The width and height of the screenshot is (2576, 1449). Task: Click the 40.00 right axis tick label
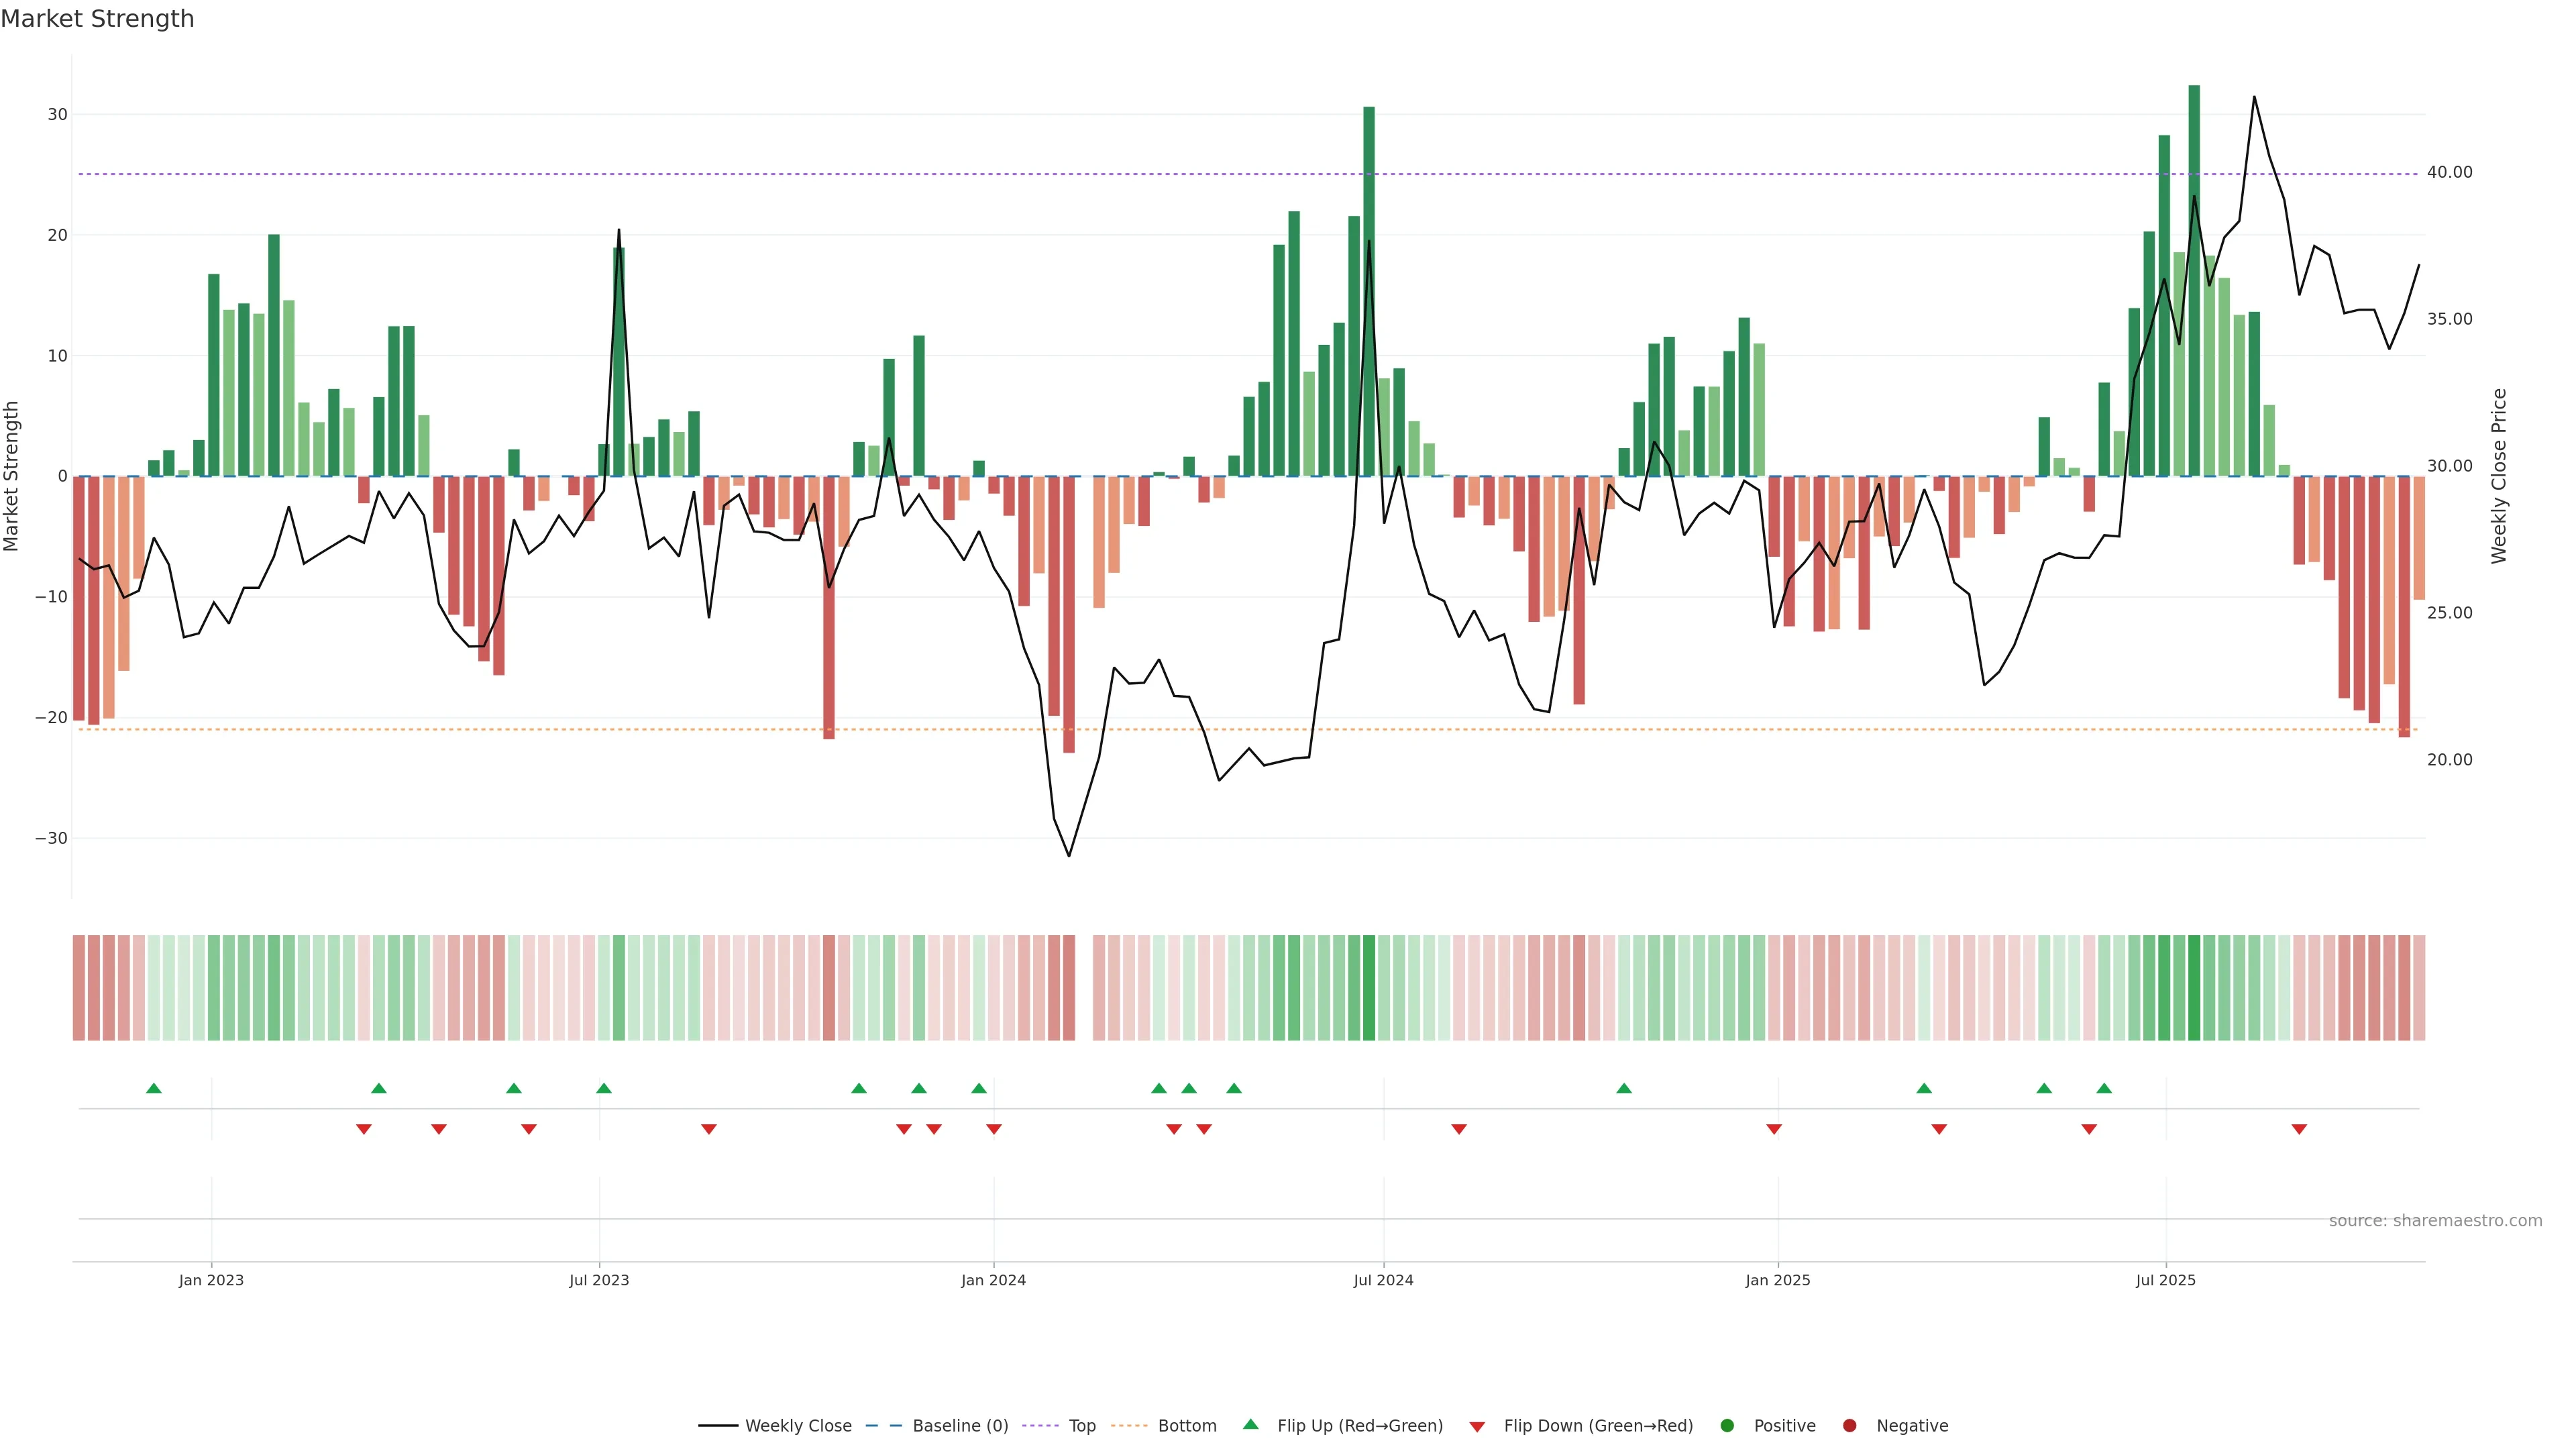point(2449,173)
